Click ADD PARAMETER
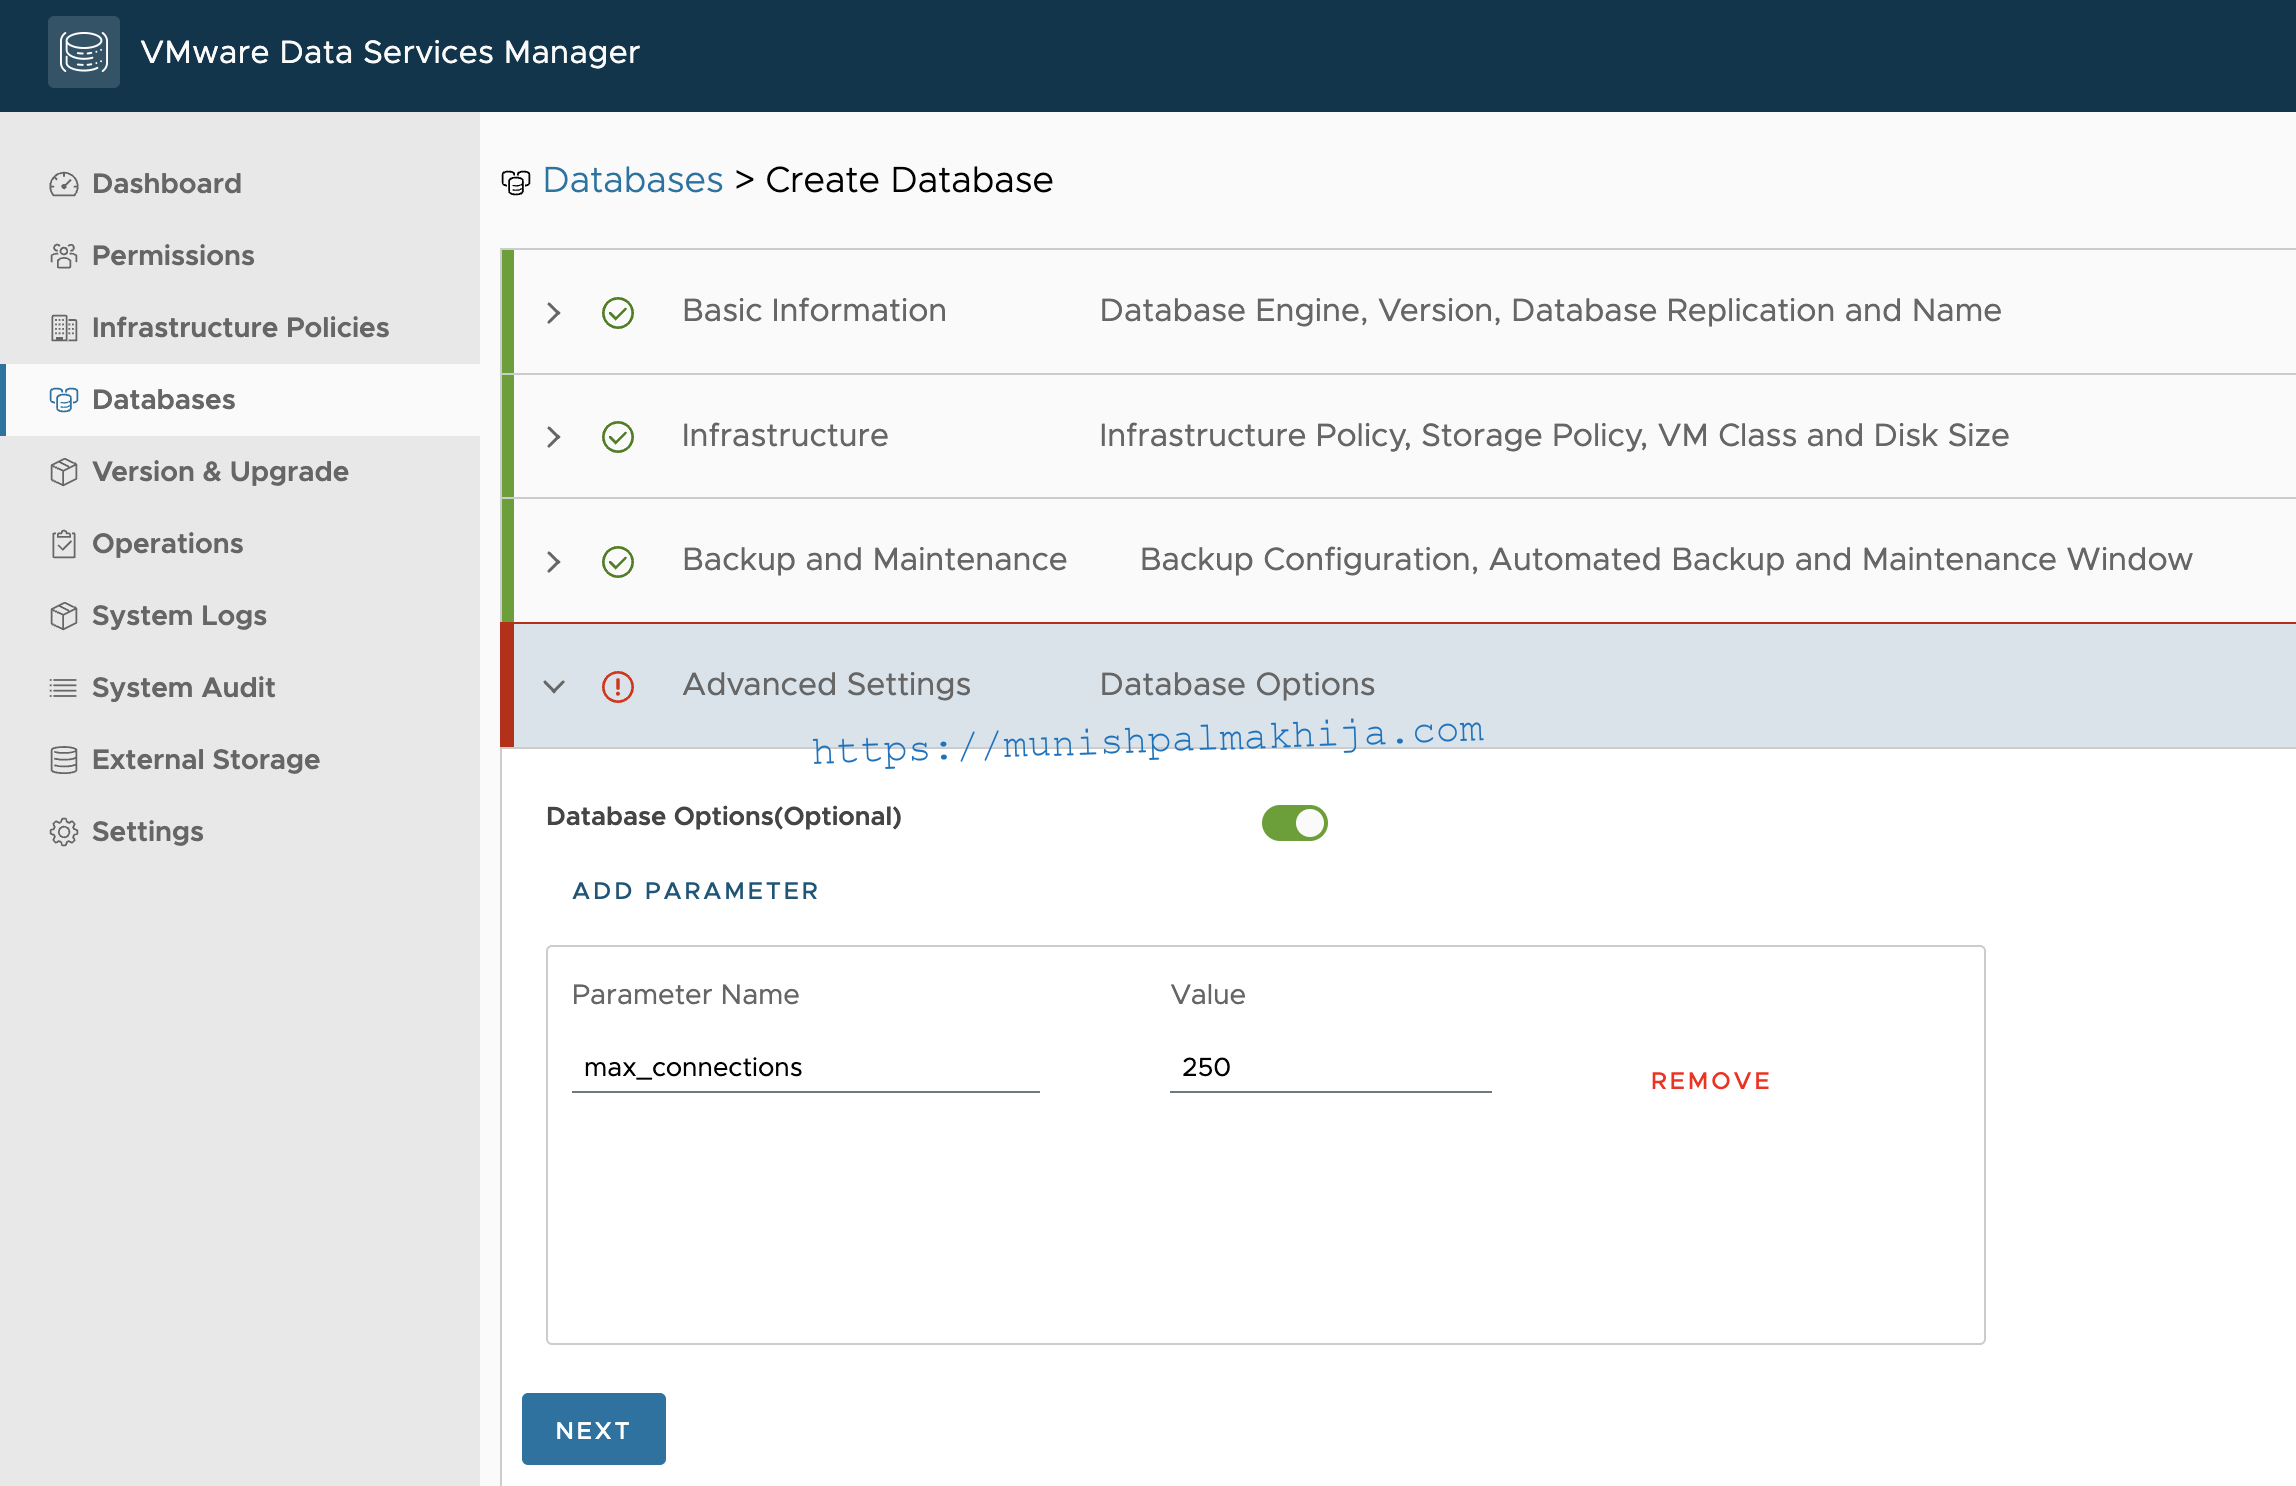 tap(695, 891)
